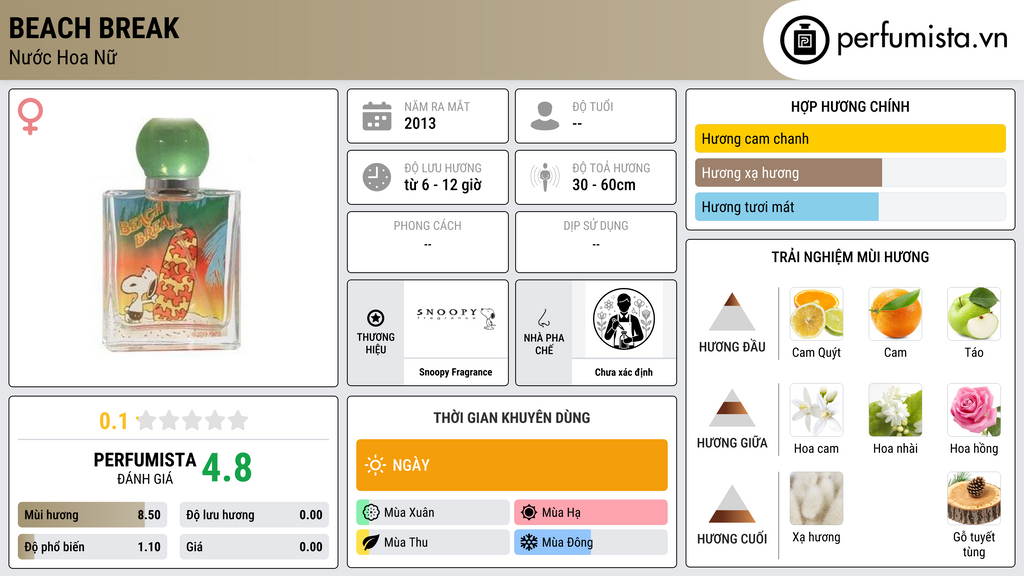Click the flower icon for Mùa Xuân
This screenshot has height=576, width=1024.
pos(371,512)
